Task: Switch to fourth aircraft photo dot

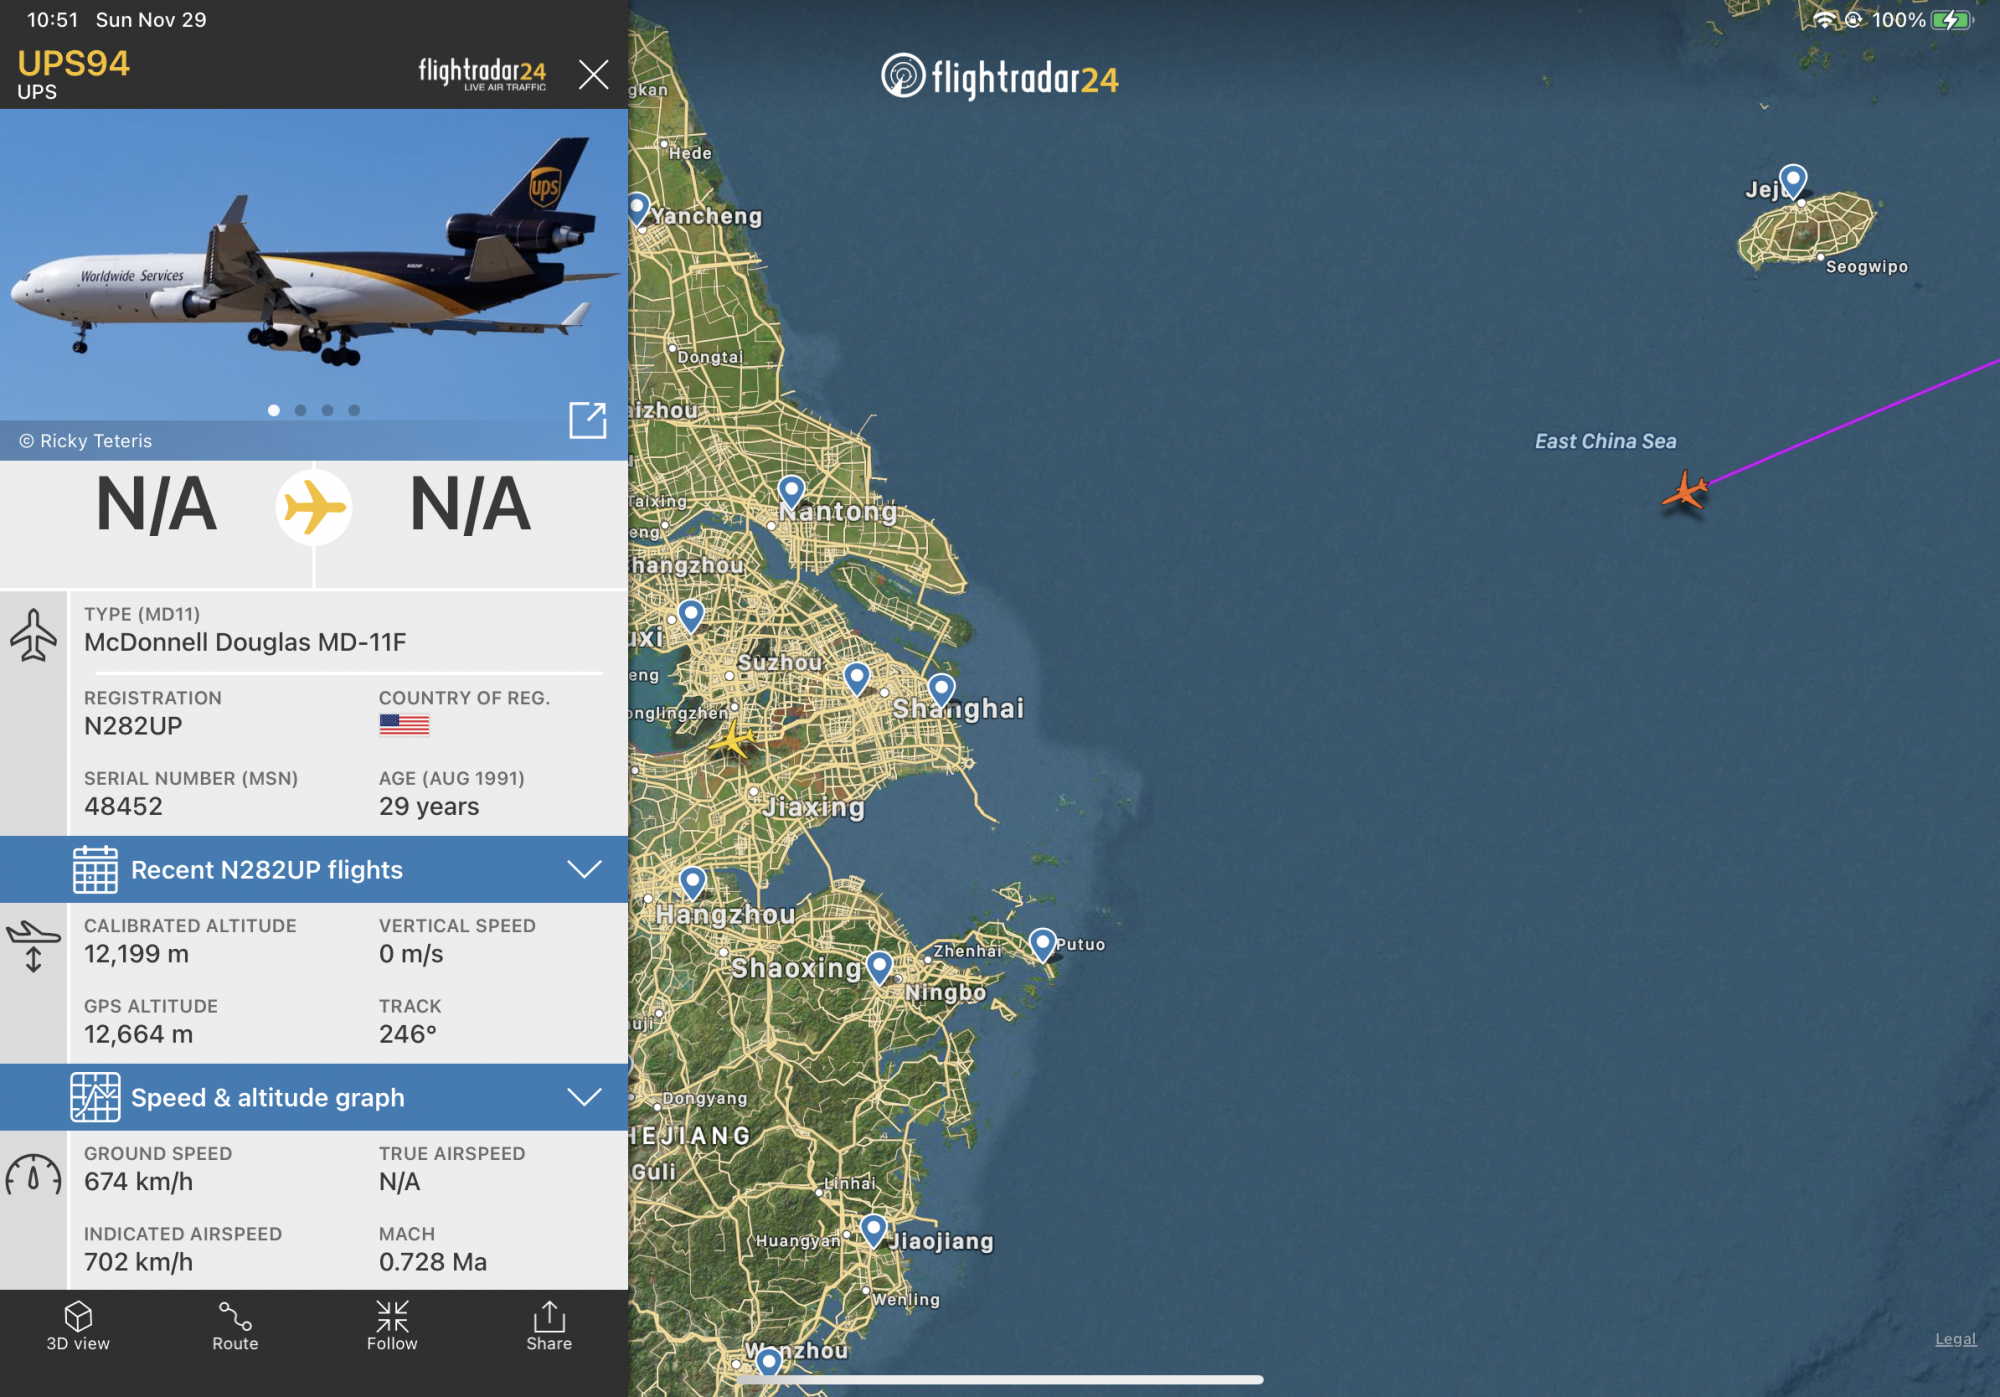Action: coord(354,410)
